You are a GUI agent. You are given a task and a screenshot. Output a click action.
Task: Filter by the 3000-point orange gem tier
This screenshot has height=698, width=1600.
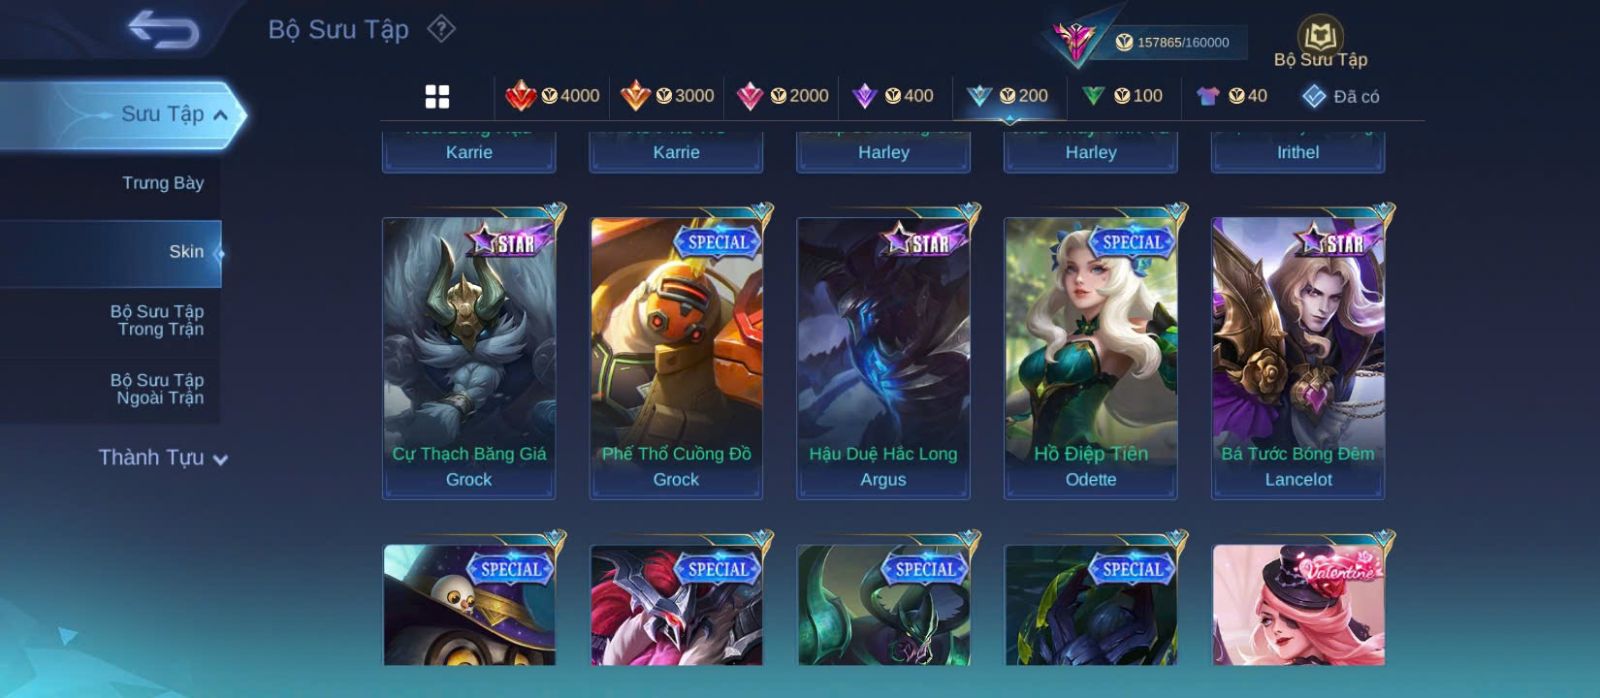coord(667,96)
